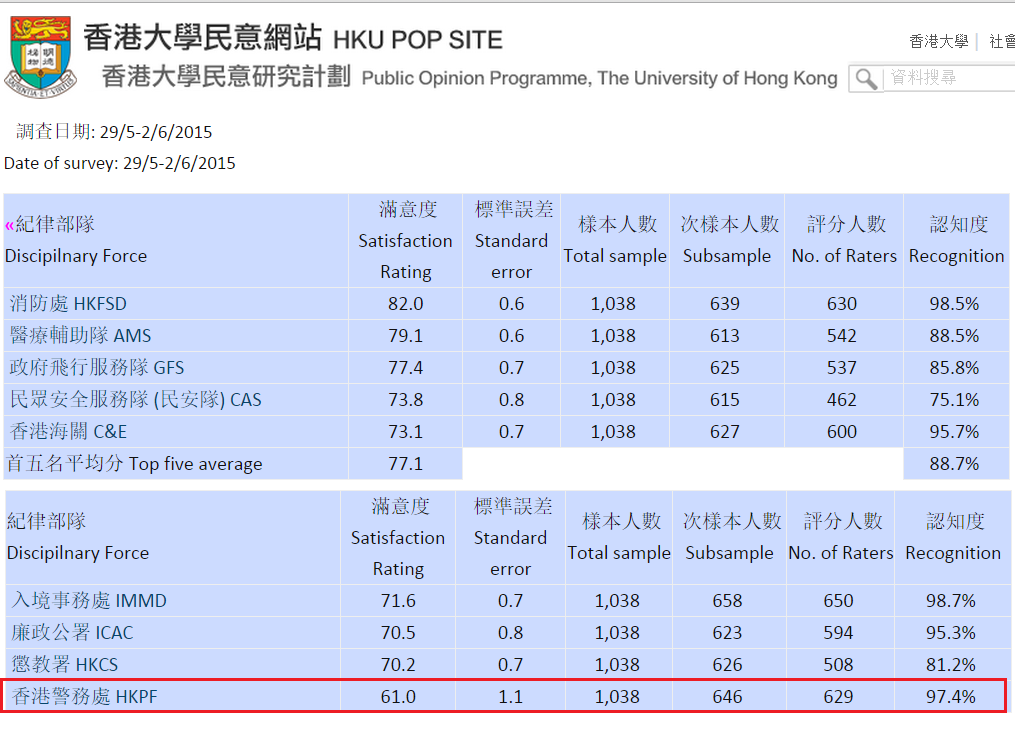This screenshot has width=1015, height=732.
Task: Click the 政府飛行服務隊 GFS row label
Action: click(96, 368)
